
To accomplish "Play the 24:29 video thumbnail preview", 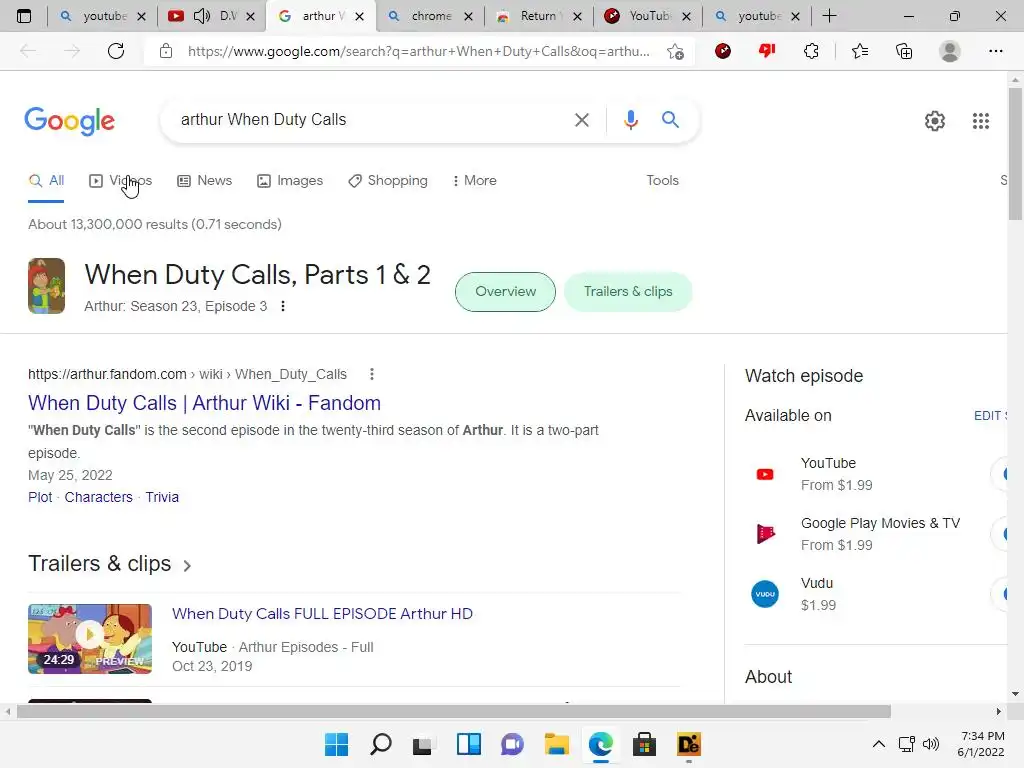I will coord(90,639).
